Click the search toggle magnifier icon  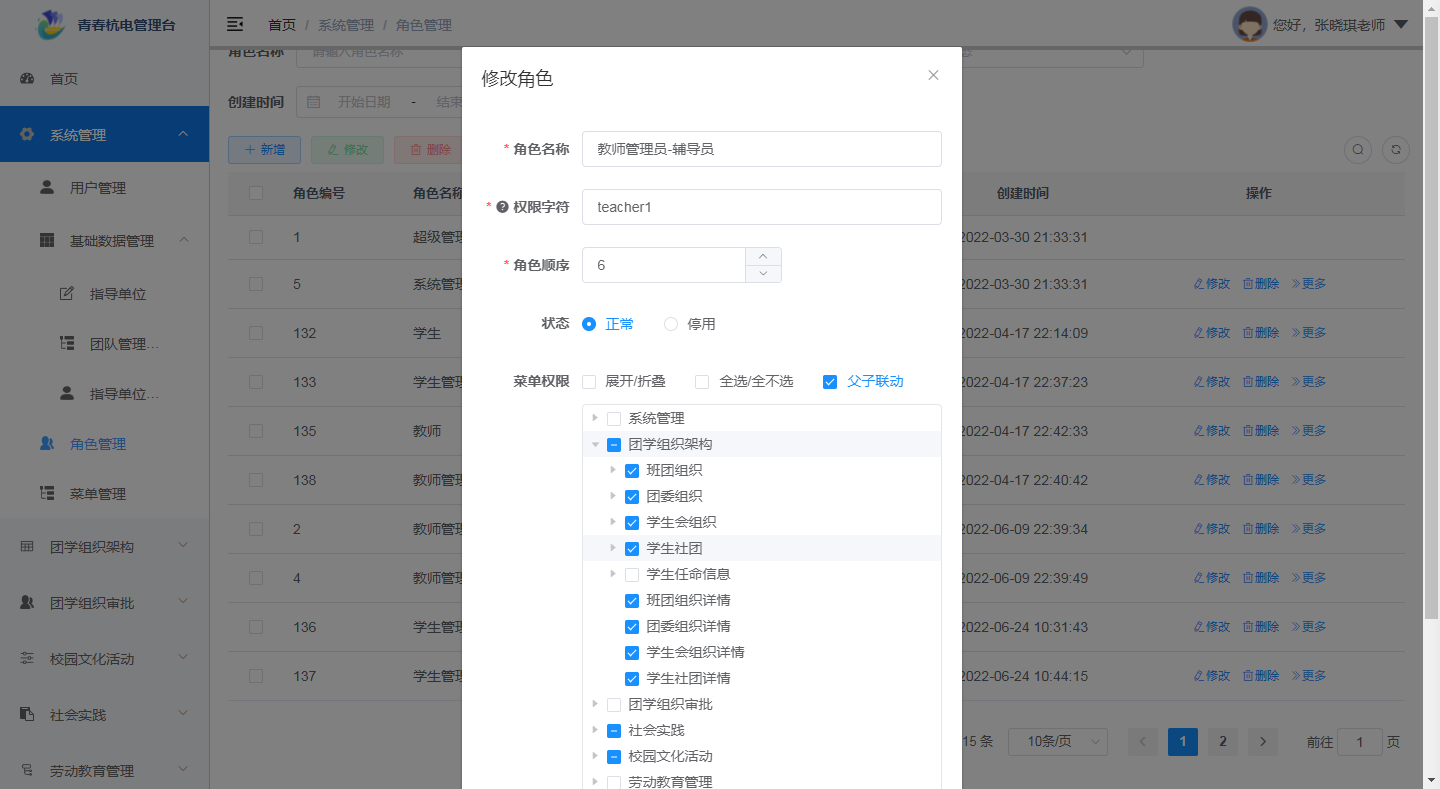pos(1358,150)
